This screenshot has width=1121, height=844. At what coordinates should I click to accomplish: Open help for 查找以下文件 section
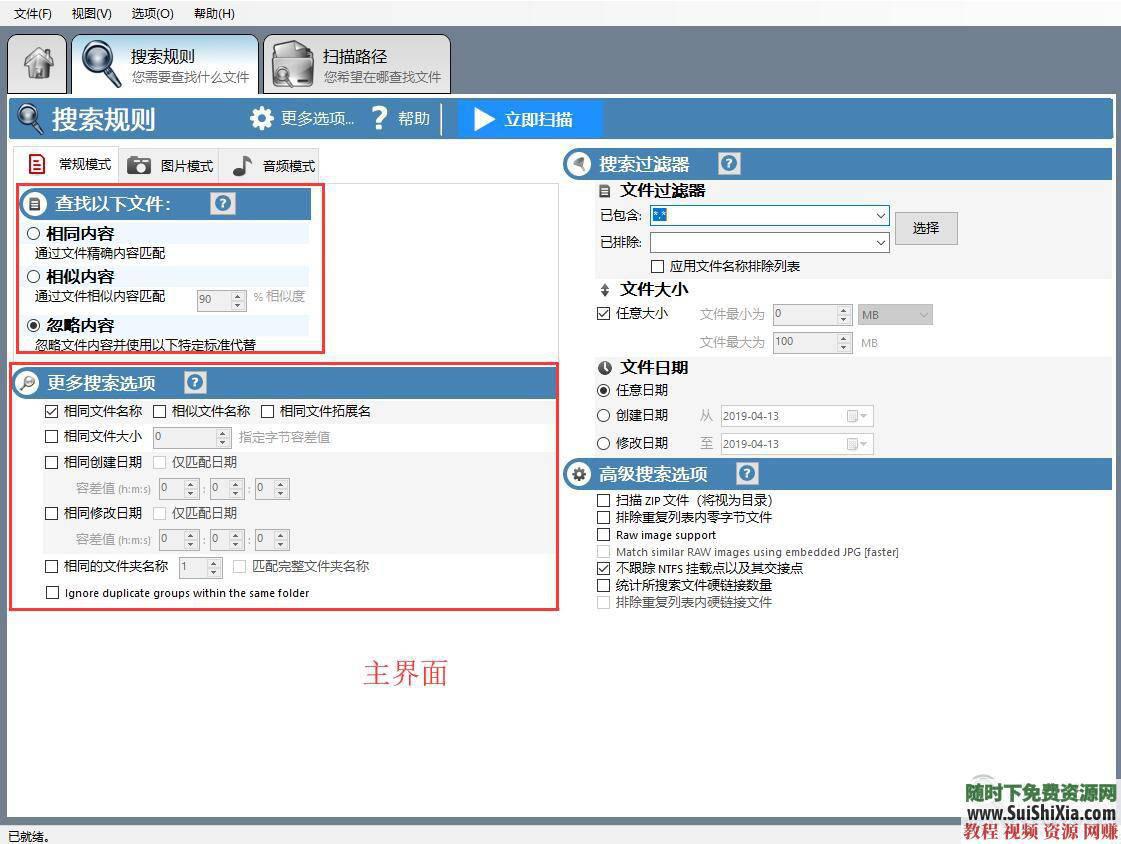point(223,204)
